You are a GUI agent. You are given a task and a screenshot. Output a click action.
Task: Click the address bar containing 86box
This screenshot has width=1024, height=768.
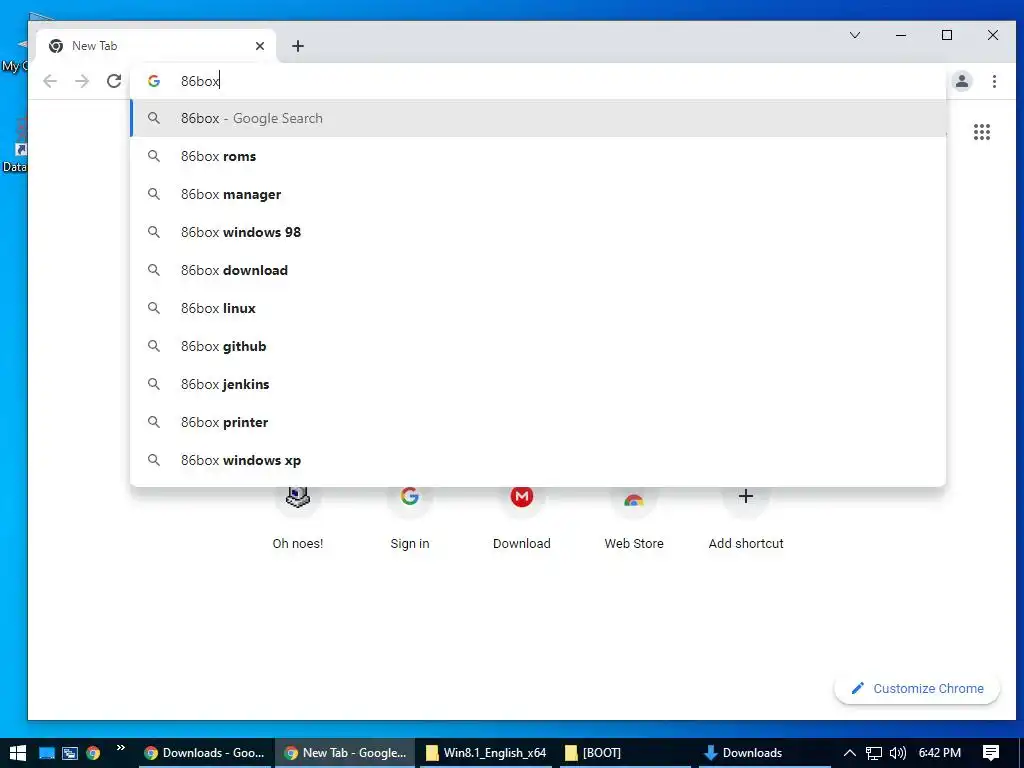click(538, 81)
